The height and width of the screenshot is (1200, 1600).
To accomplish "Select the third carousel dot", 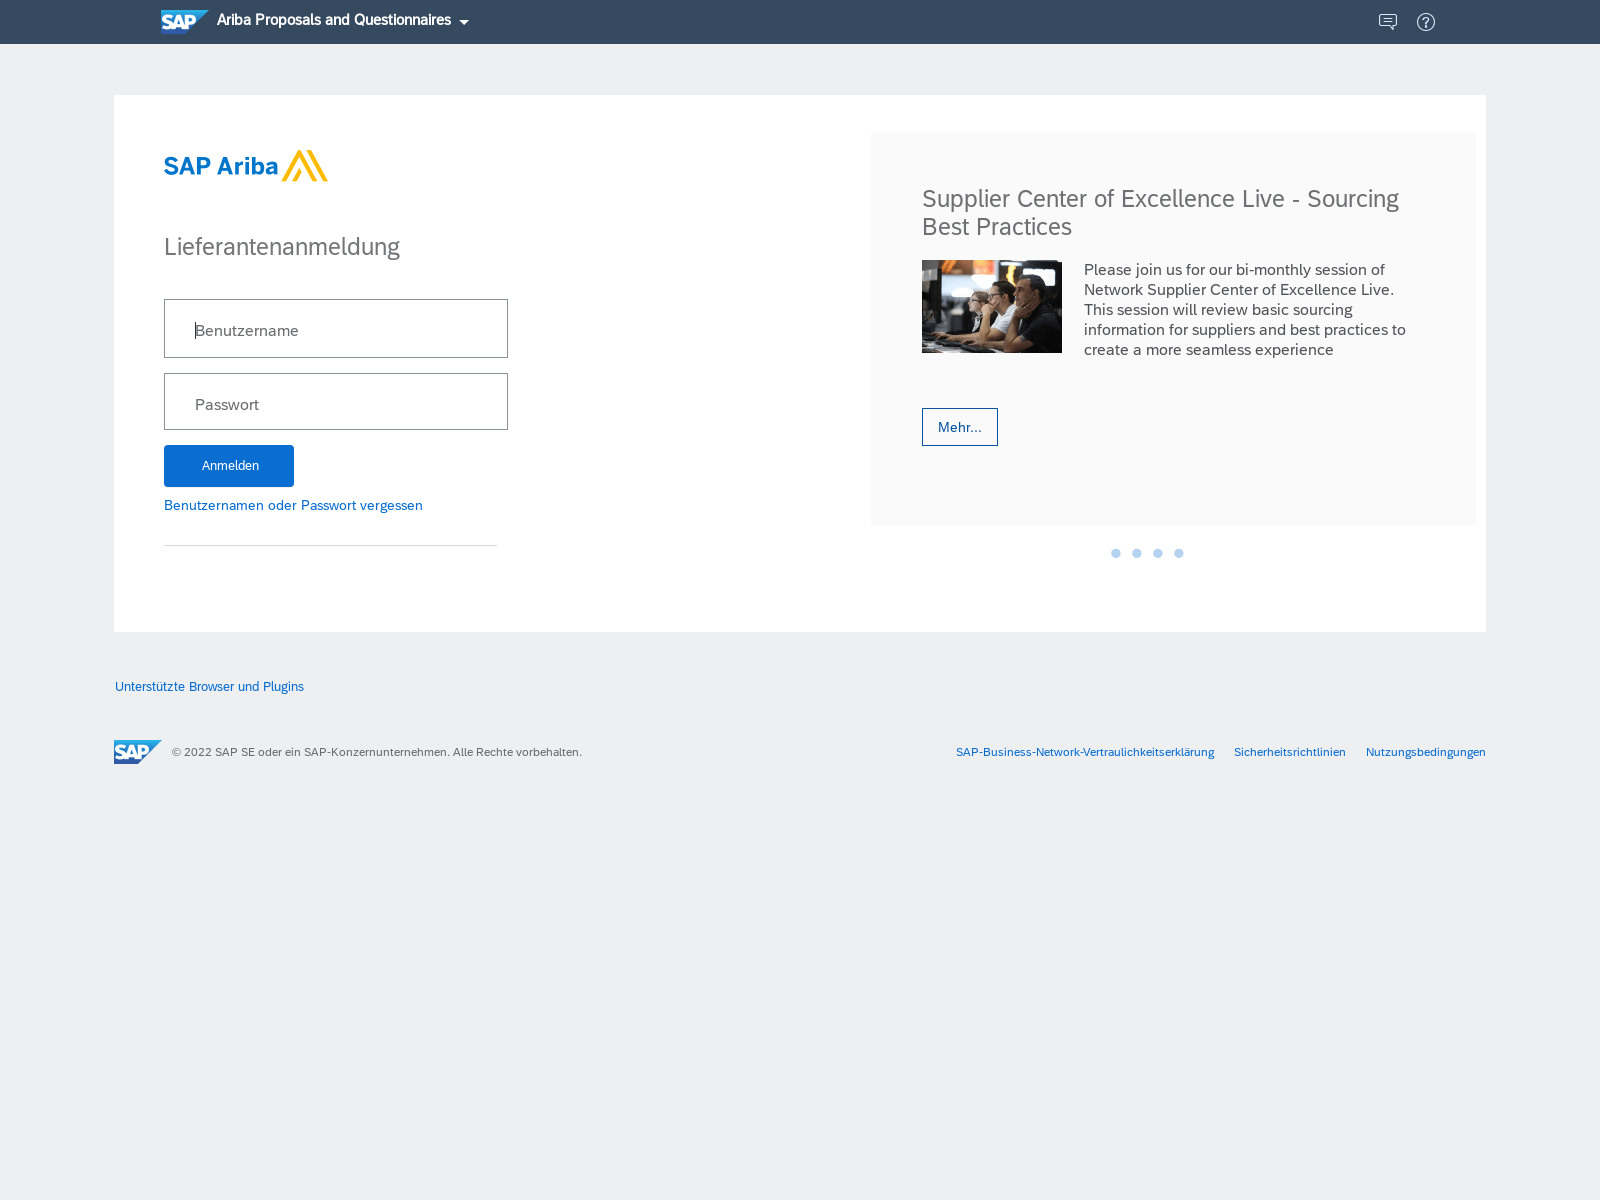I will [1158, 553].
